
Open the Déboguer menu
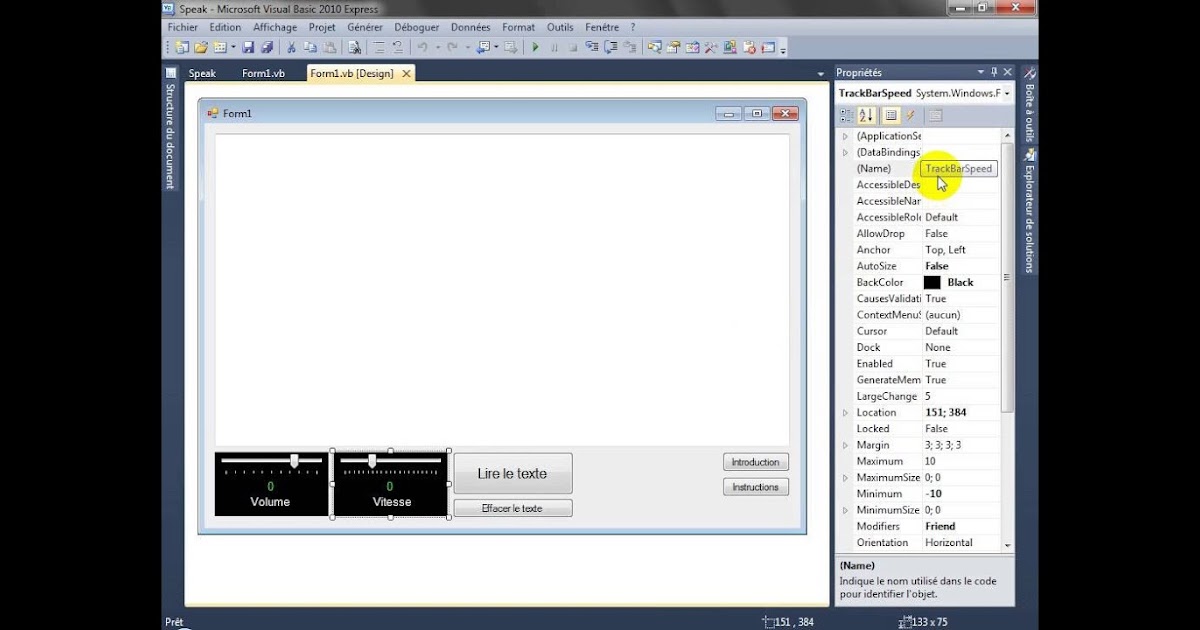[416, 27]
